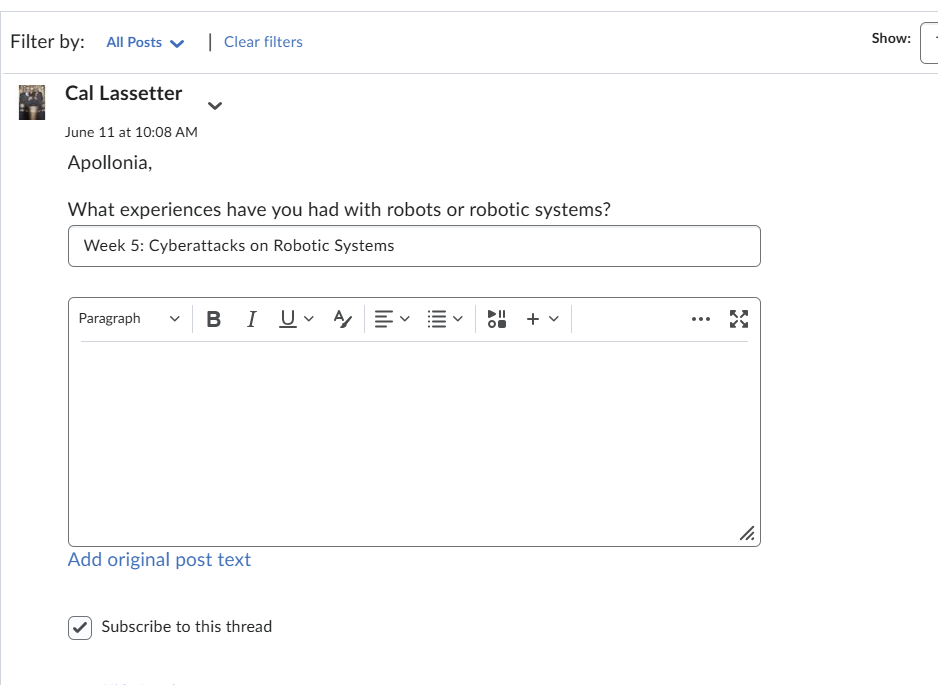Image resolution: width=938 pixels, height=685 pixels.
Task: Open the list formatting dropdown
Action: click(x=444, y=318)
